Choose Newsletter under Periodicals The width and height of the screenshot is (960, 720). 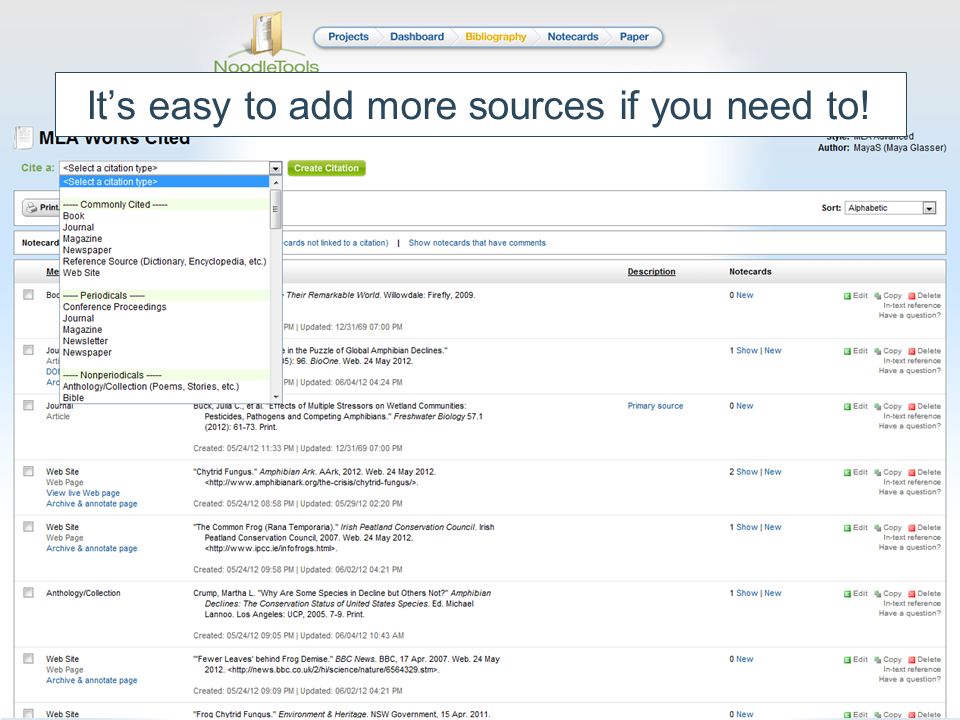point(85,341)
